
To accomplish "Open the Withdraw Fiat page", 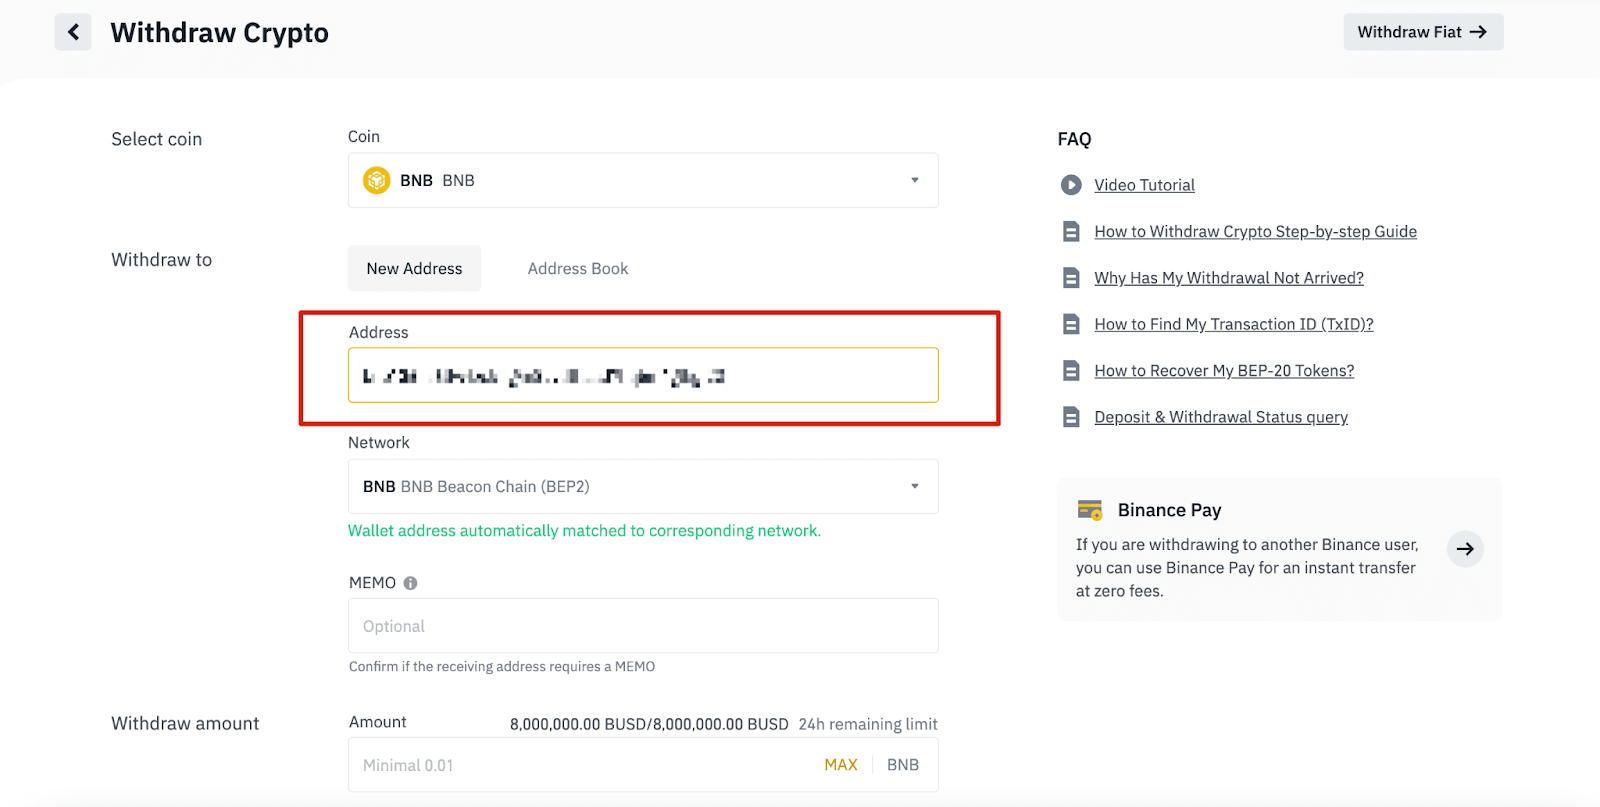I will click(x=1423, y=32).
